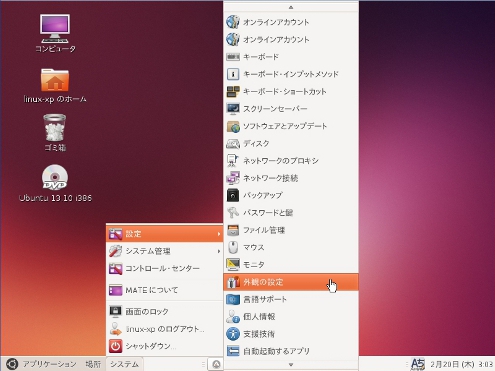Select the Ubuntu 13.10 i386 DVD icon
This screenshot has height=371, width=495.
[55, 177]
